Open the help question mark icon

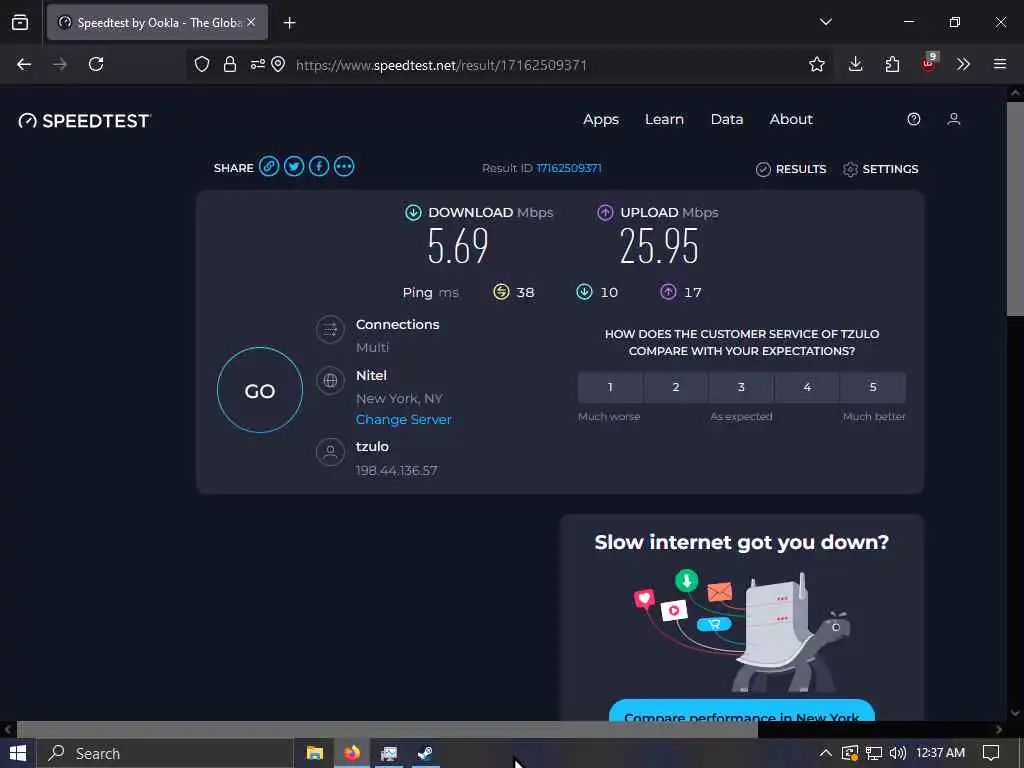914,119
